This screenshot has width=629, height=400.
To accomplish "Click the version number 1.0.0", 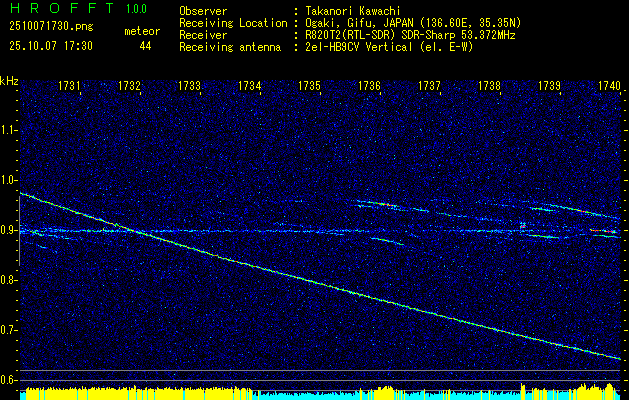I will [x=136, y=9].
